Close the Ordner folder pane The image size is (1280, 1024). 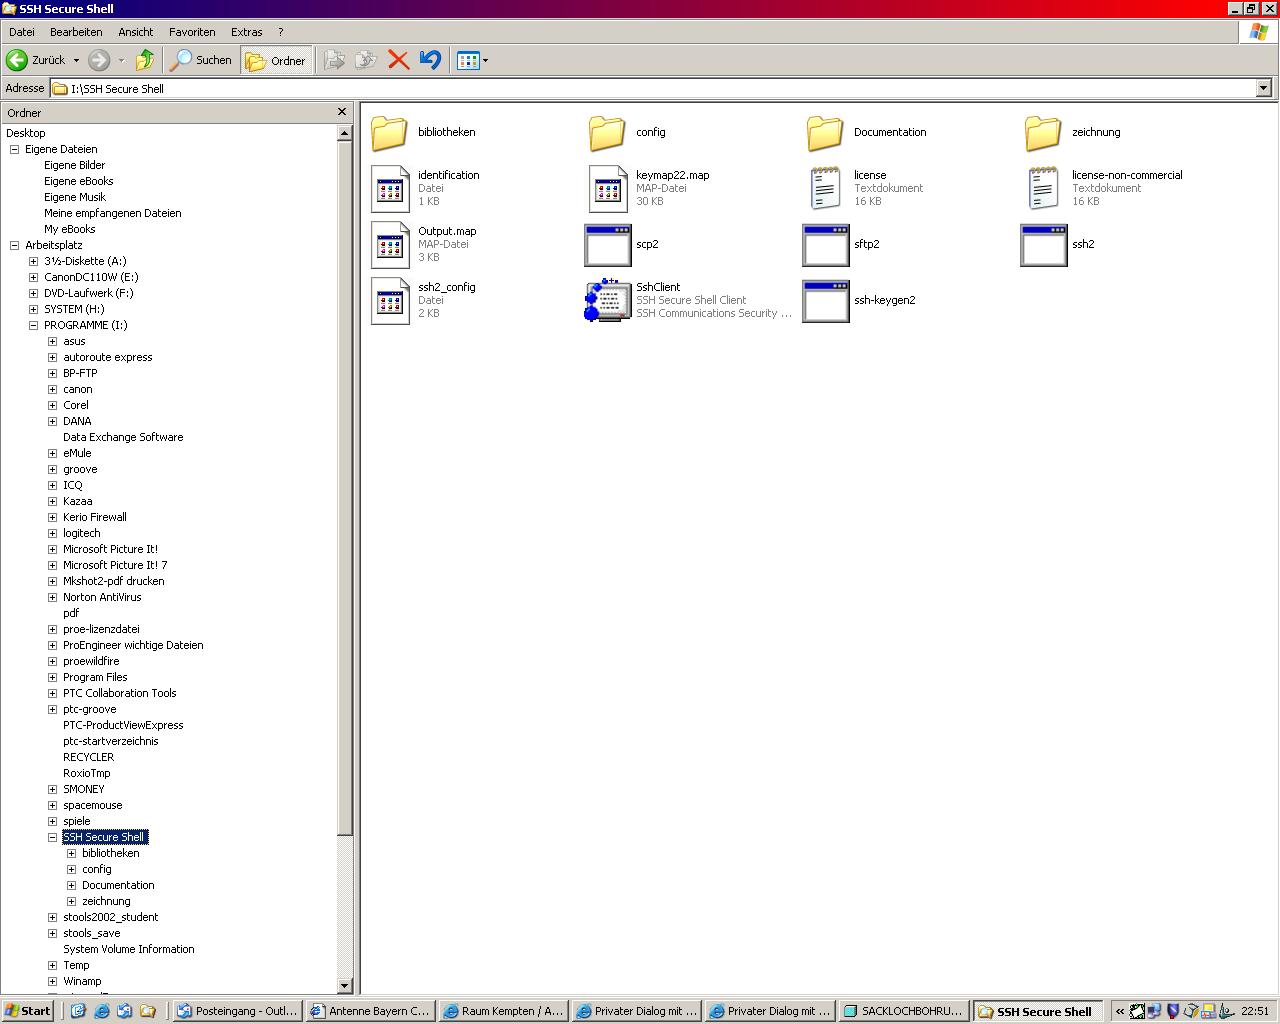(342, 112)
